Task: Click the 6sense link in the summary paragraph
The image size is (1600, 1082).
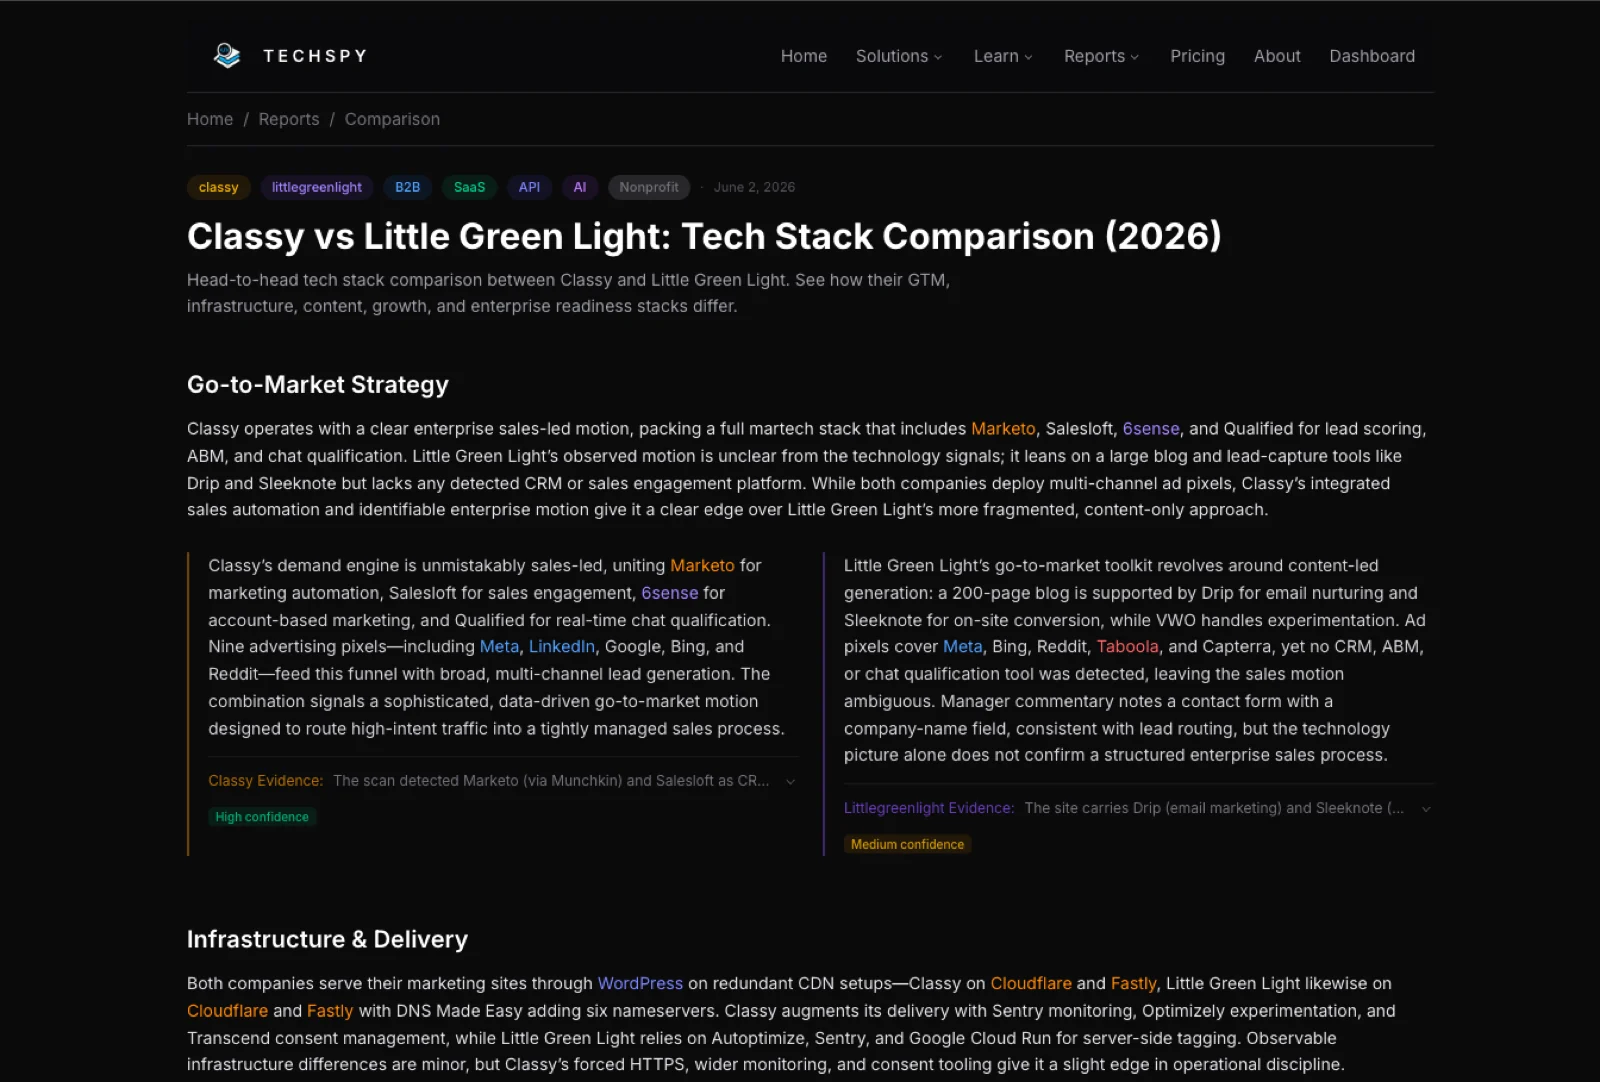Action: pyautogui.click(x=1151, y=428)
